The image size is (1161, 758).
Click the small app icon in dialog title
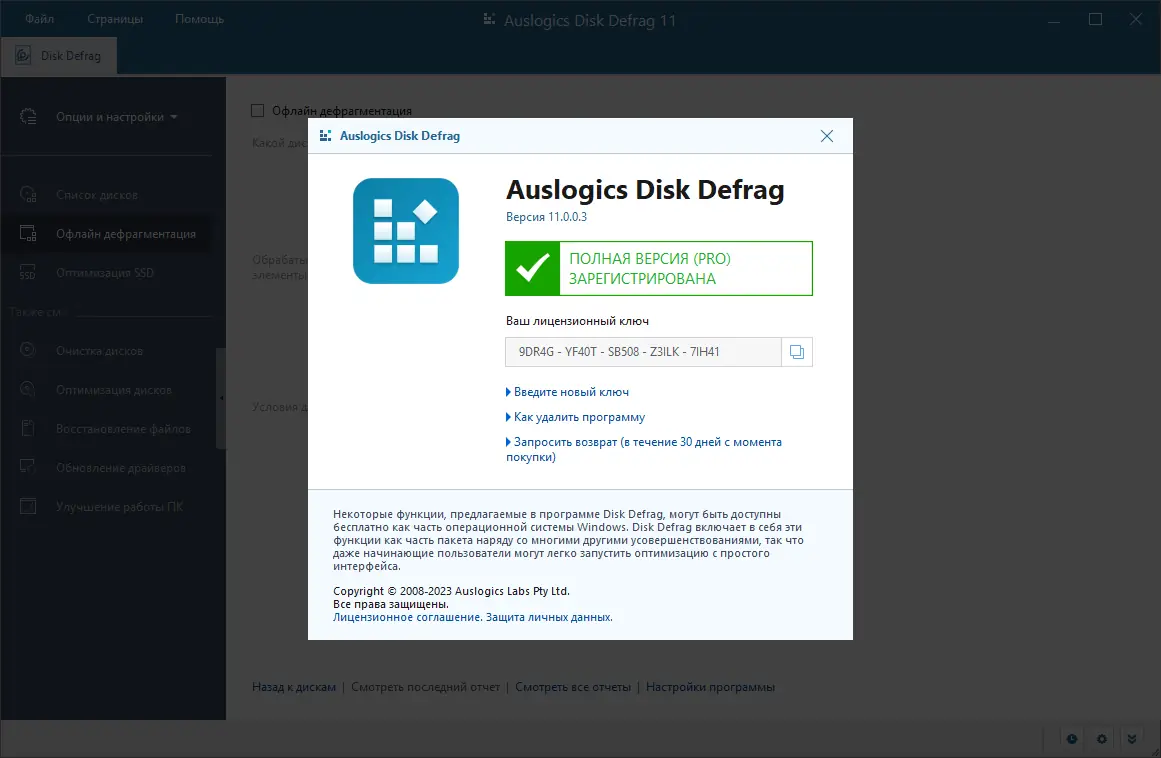click(x=325, y=135)
